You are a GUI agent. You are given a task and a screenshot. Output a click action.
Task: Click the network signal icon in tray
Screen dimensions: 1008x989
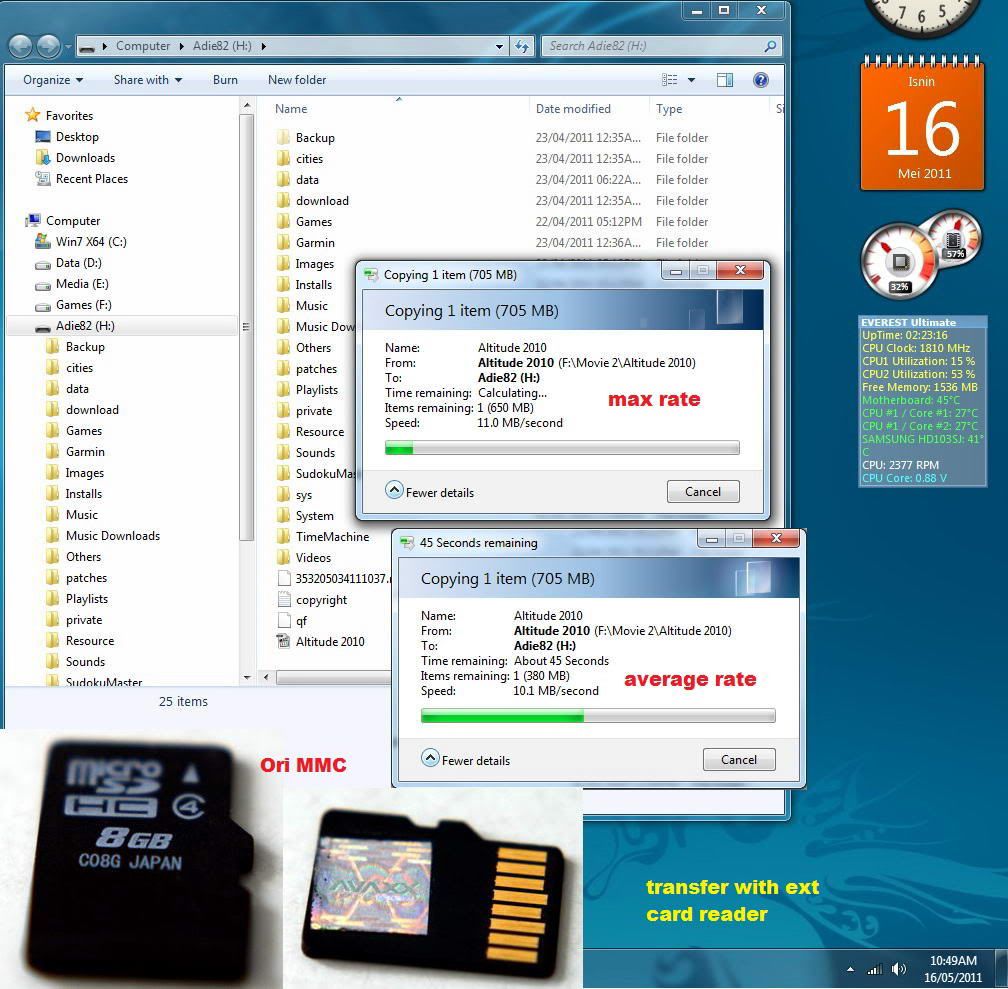tap(875, 968)
